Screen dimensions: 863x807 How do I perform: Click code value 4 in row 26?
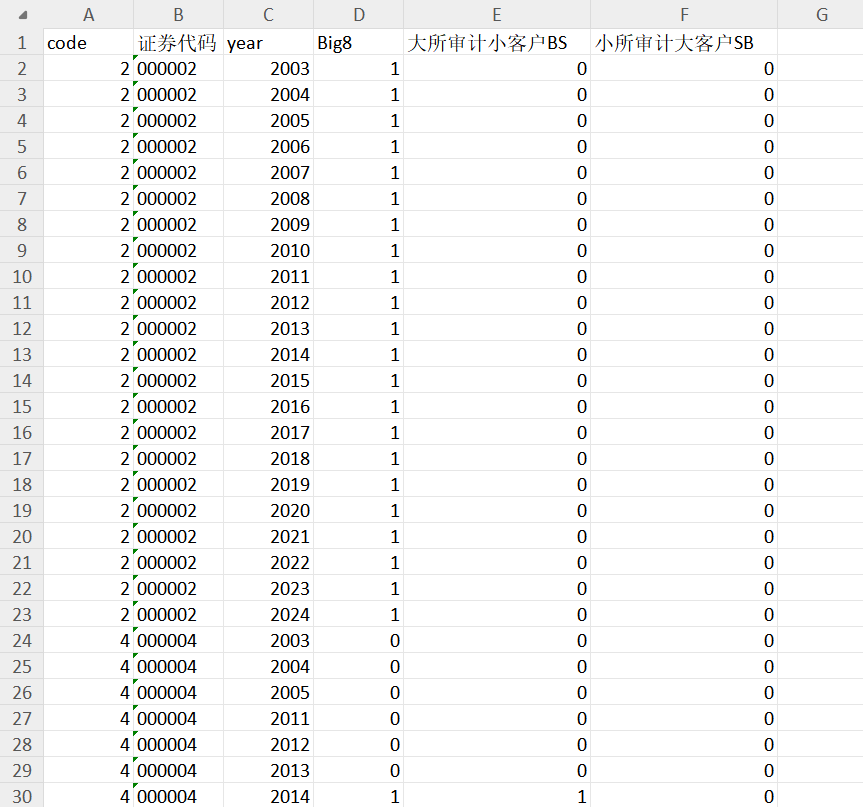click(89, 692)
